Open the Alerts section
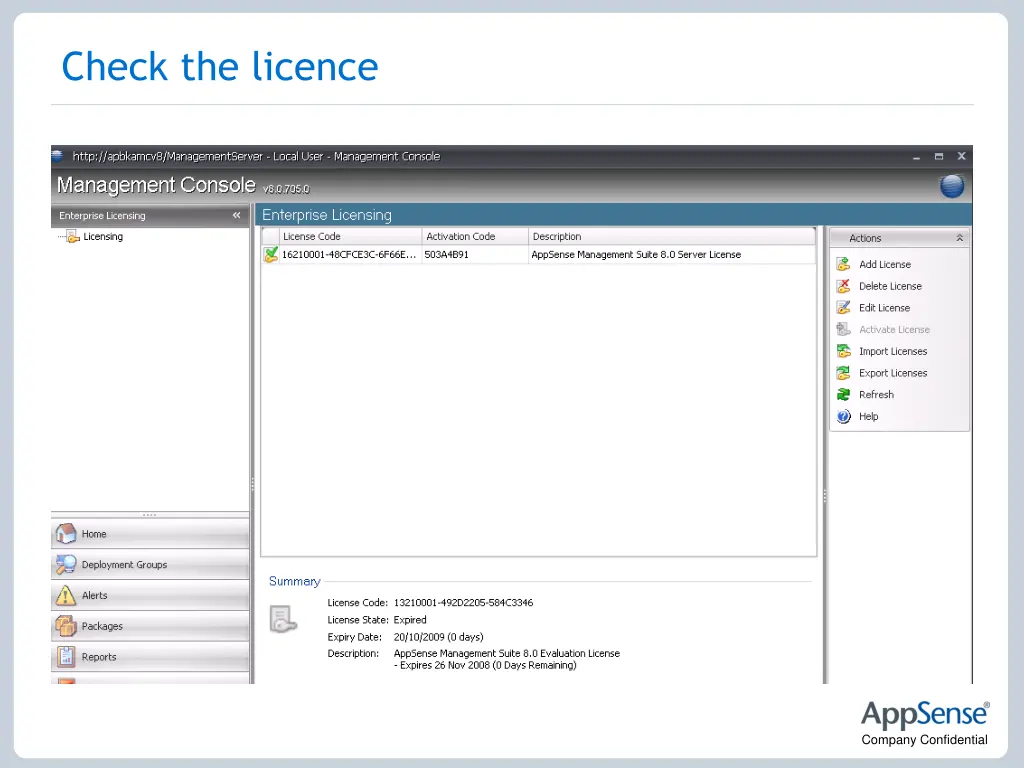Screen dimensions: 1024x768 tap(150, 595)
